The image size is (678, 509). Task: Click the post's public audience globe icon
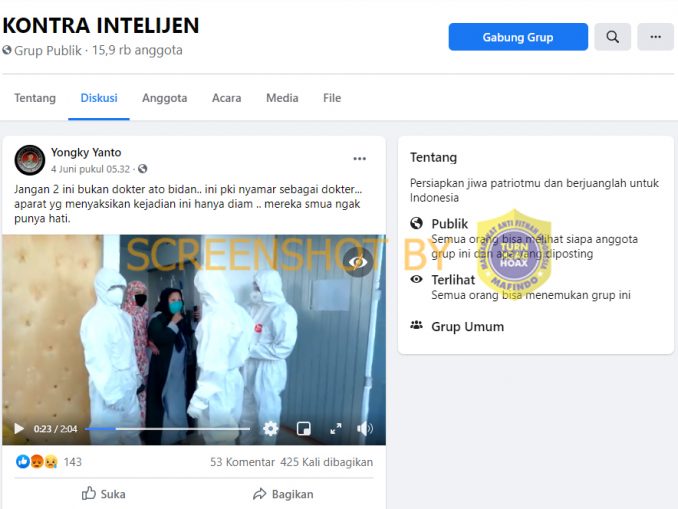142,169
